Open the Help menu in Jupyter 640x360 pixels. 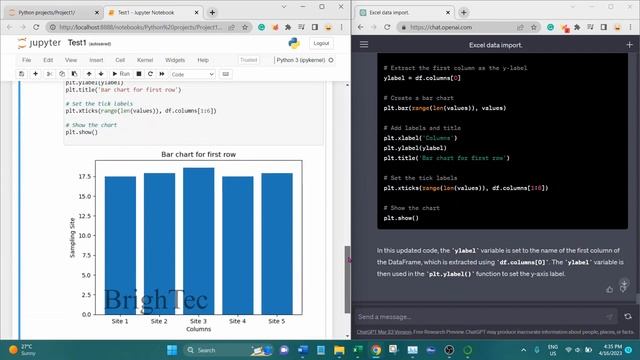point(203,60)
